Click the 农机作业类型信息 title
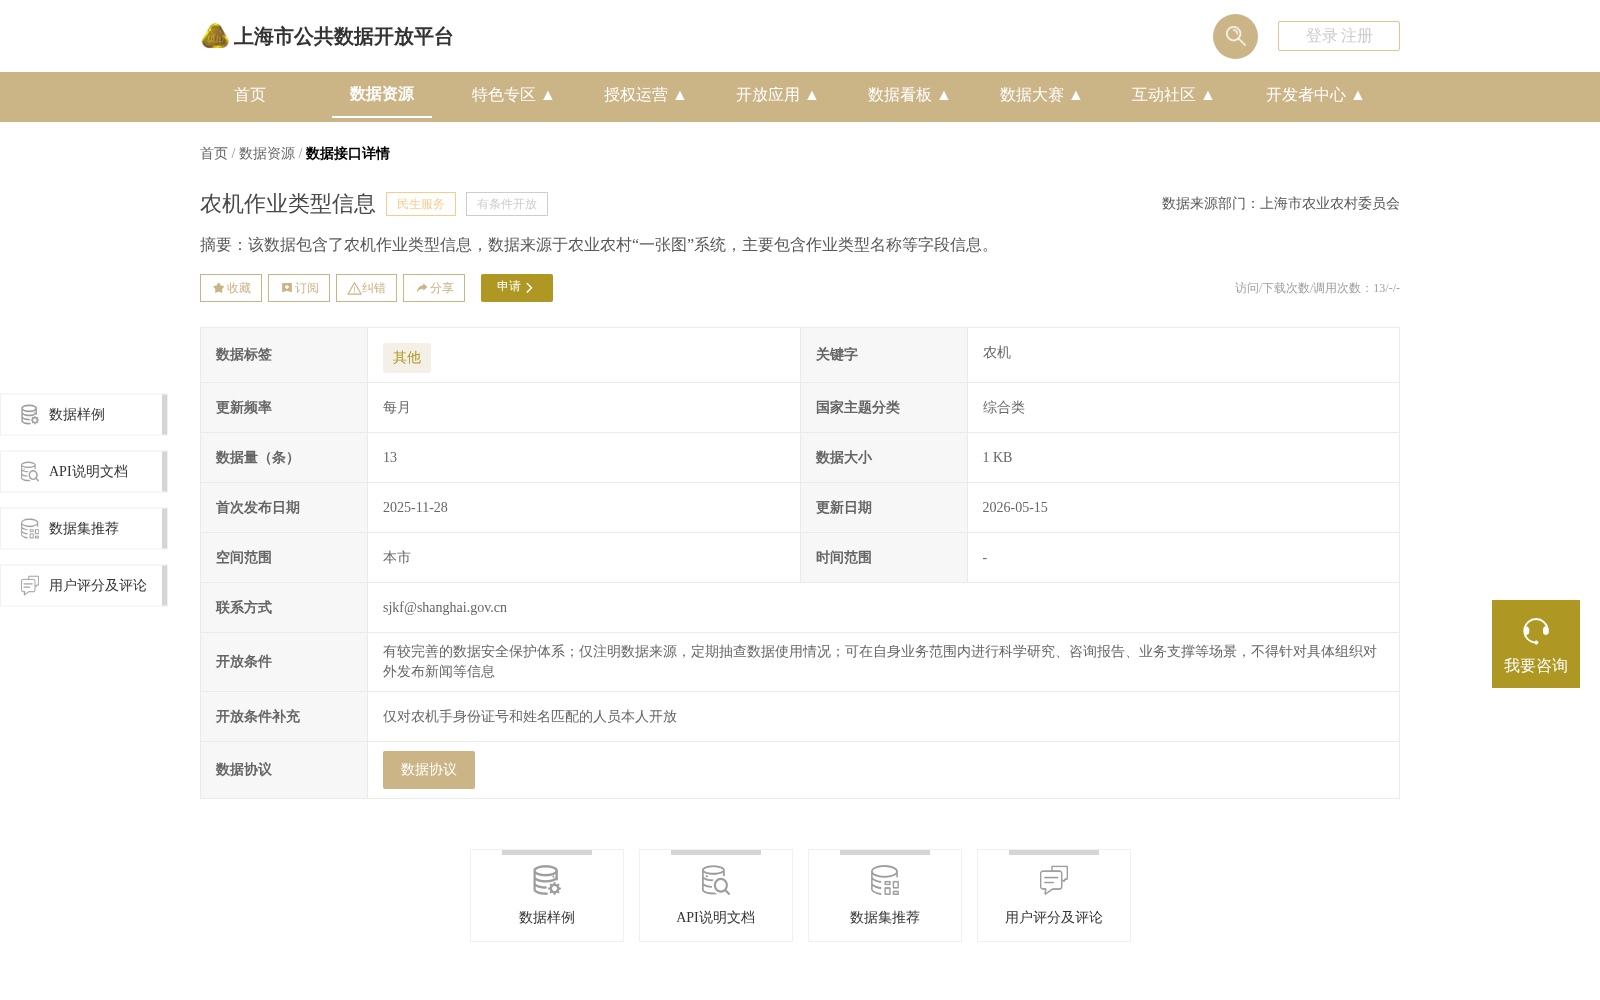The image size is (1600, 1000). pyautogui.click(x=288, y=204)
